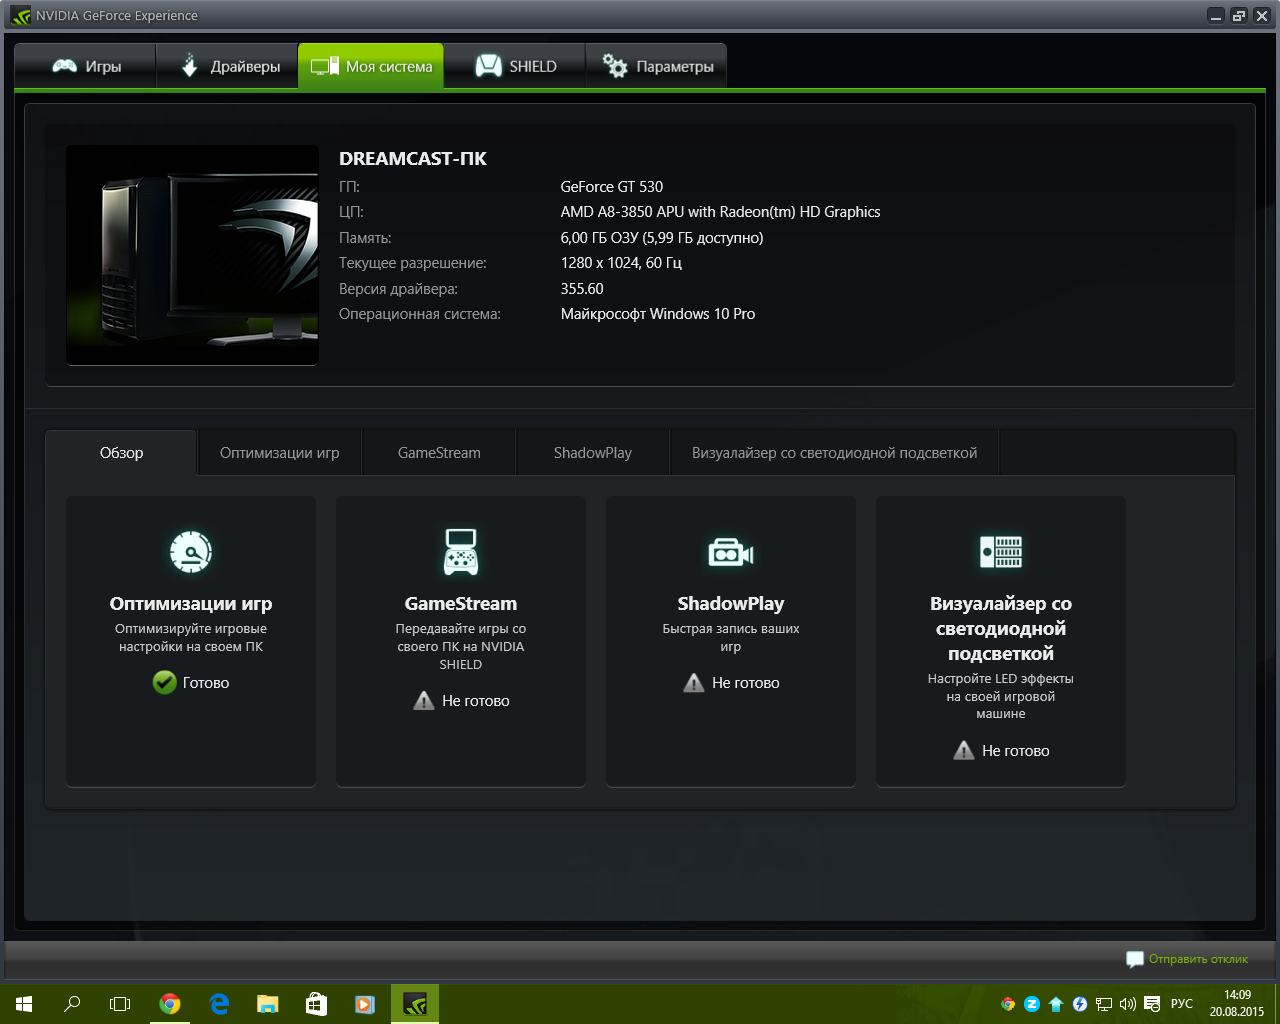Click the Отправить отклик feedback link
This screenshot has width=1280, height=1024.
(1197, 959)
